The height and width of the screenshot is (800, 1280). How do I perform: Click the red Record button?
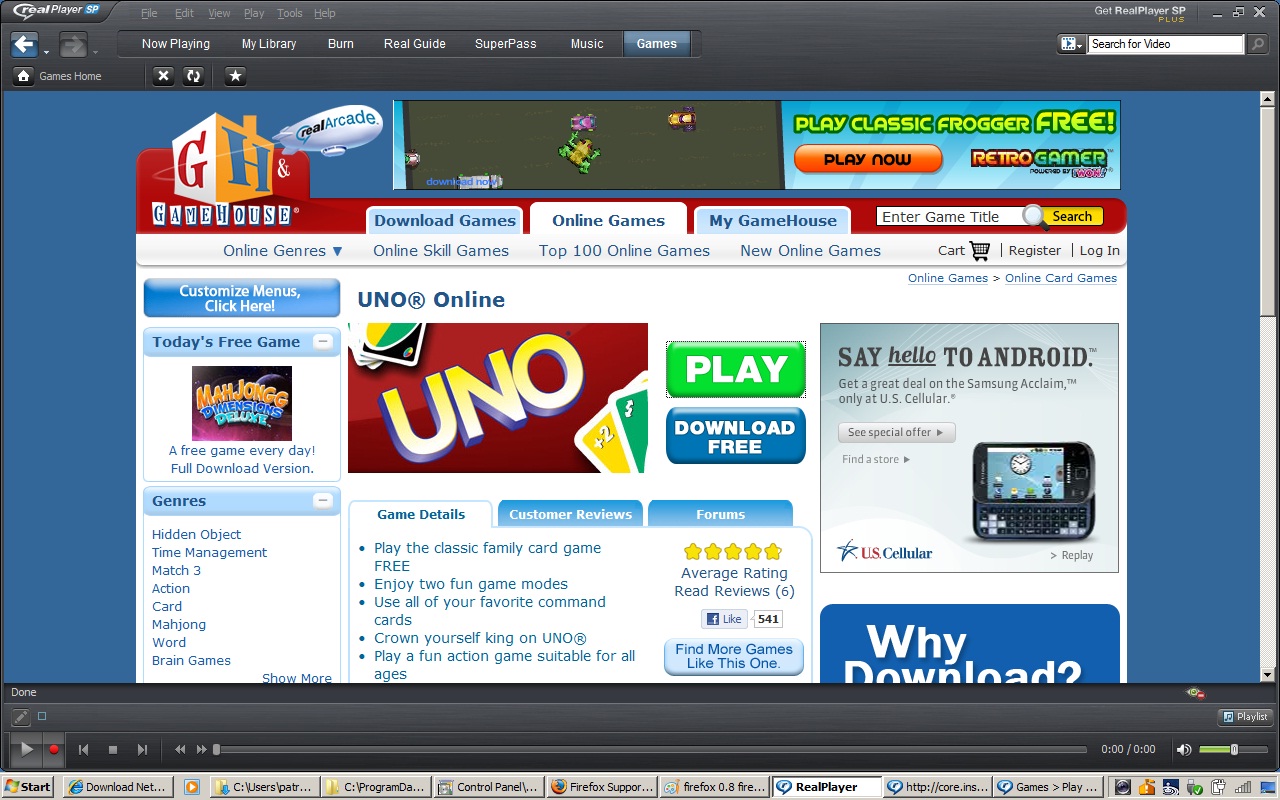point(54,749)
